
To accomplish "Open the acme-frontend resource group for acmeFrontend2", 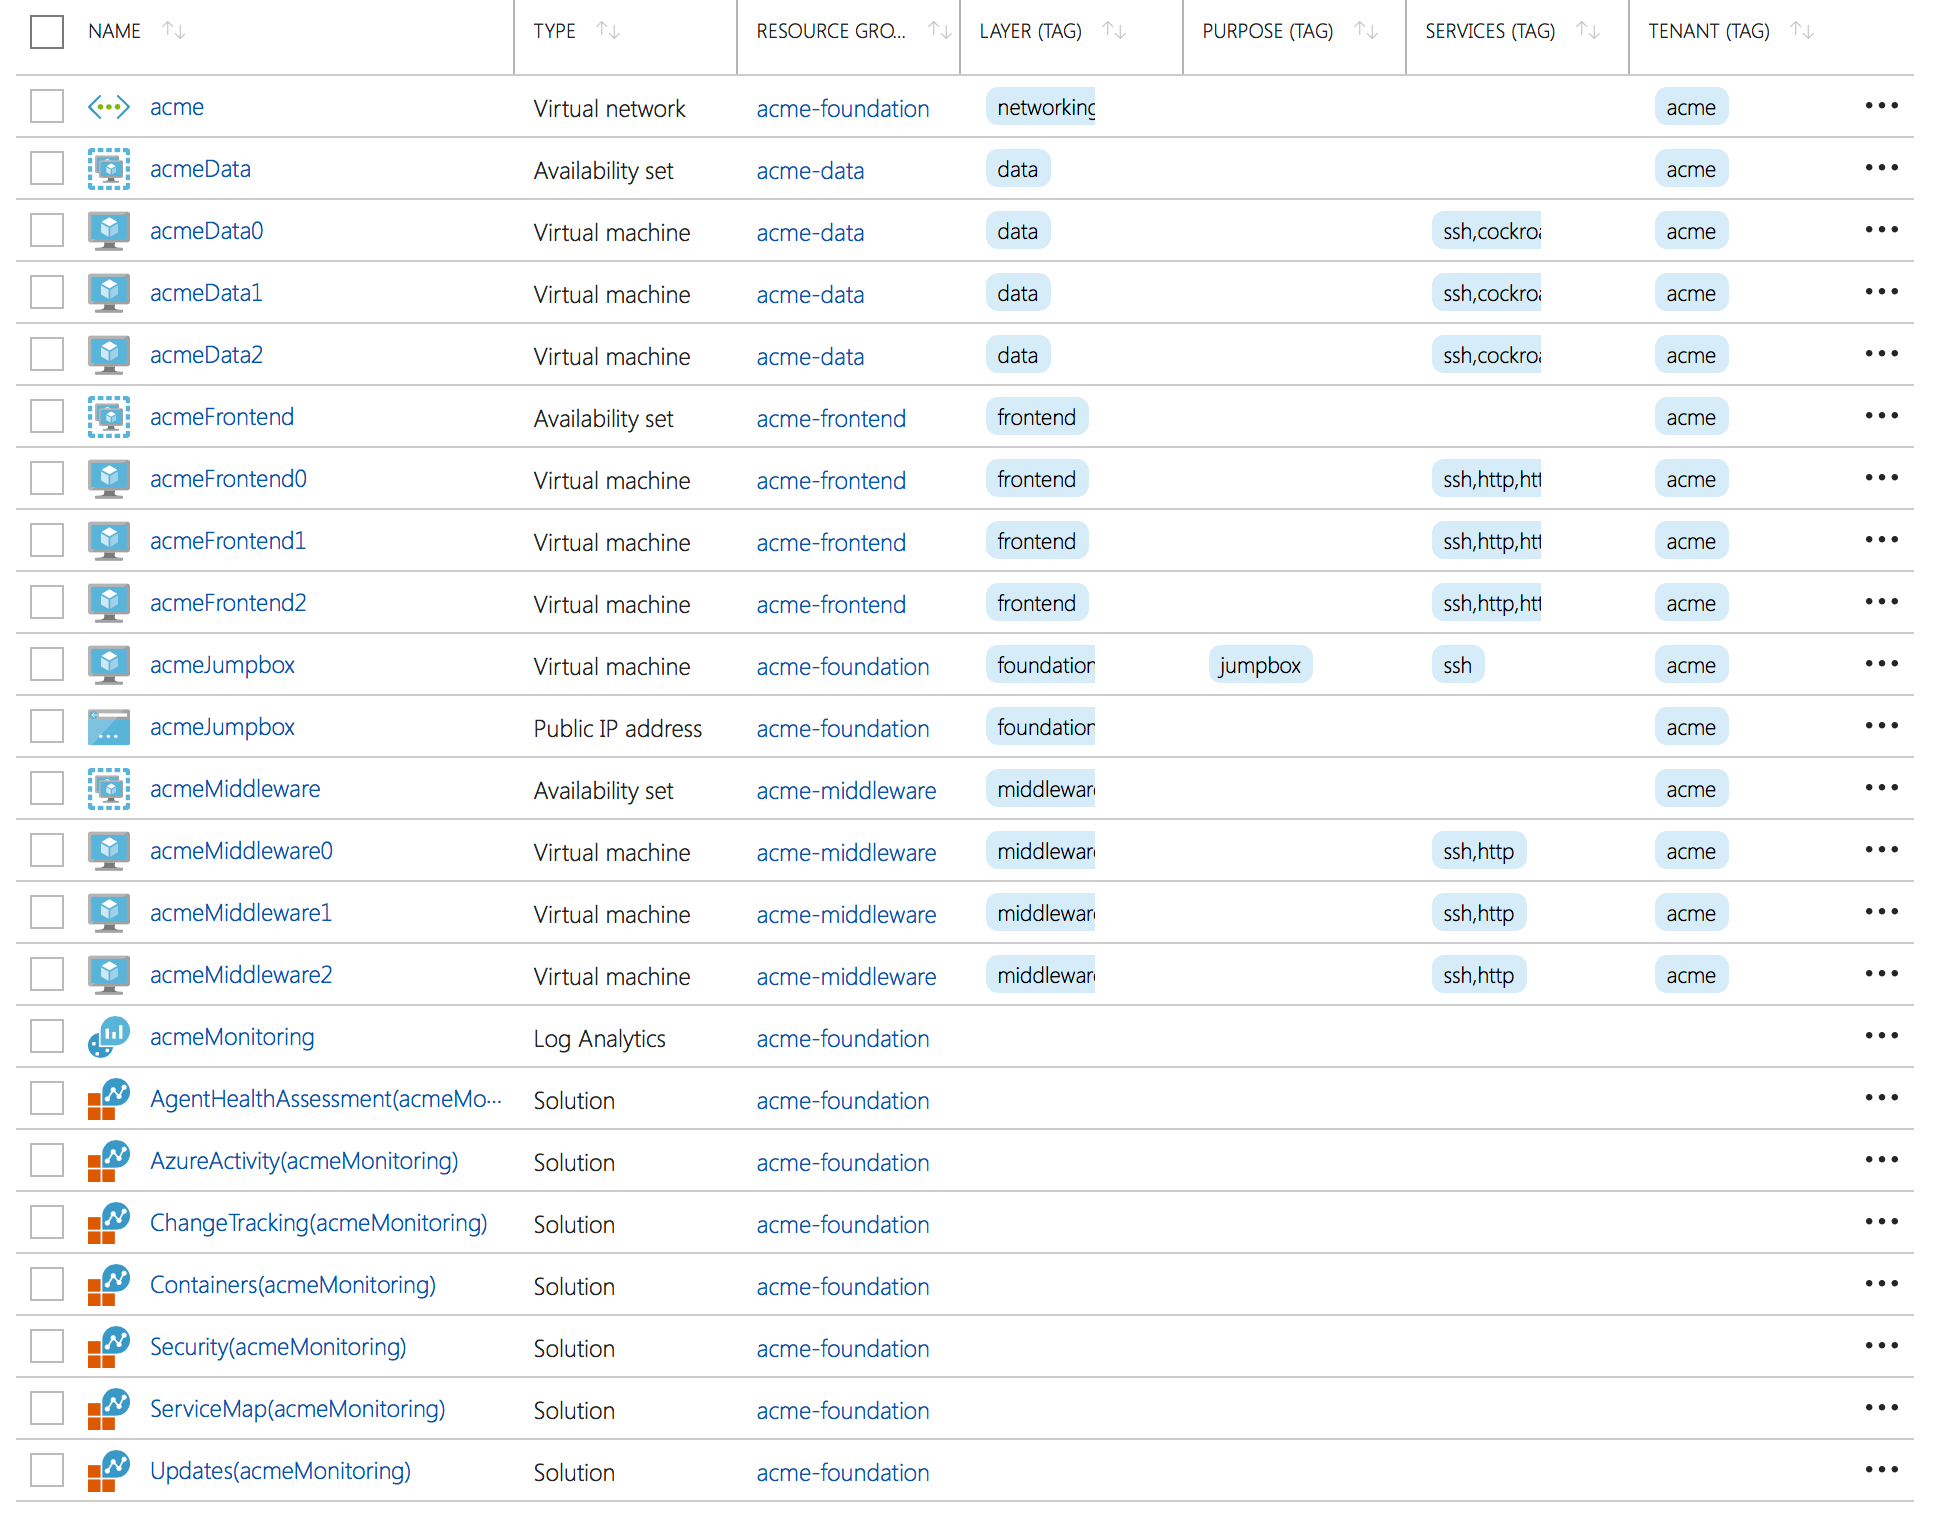I will tap(831, 605).
